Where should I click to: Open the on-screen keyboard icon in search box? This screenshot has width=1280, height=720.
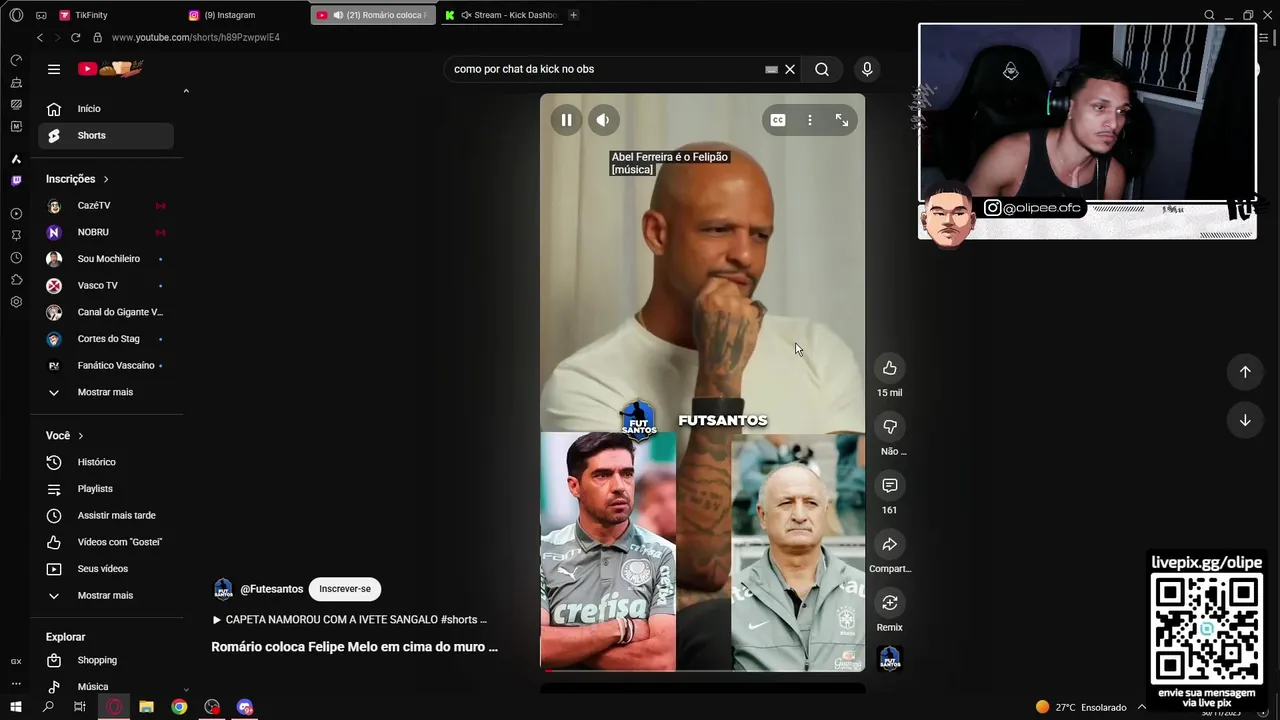[x=771, y=69]
